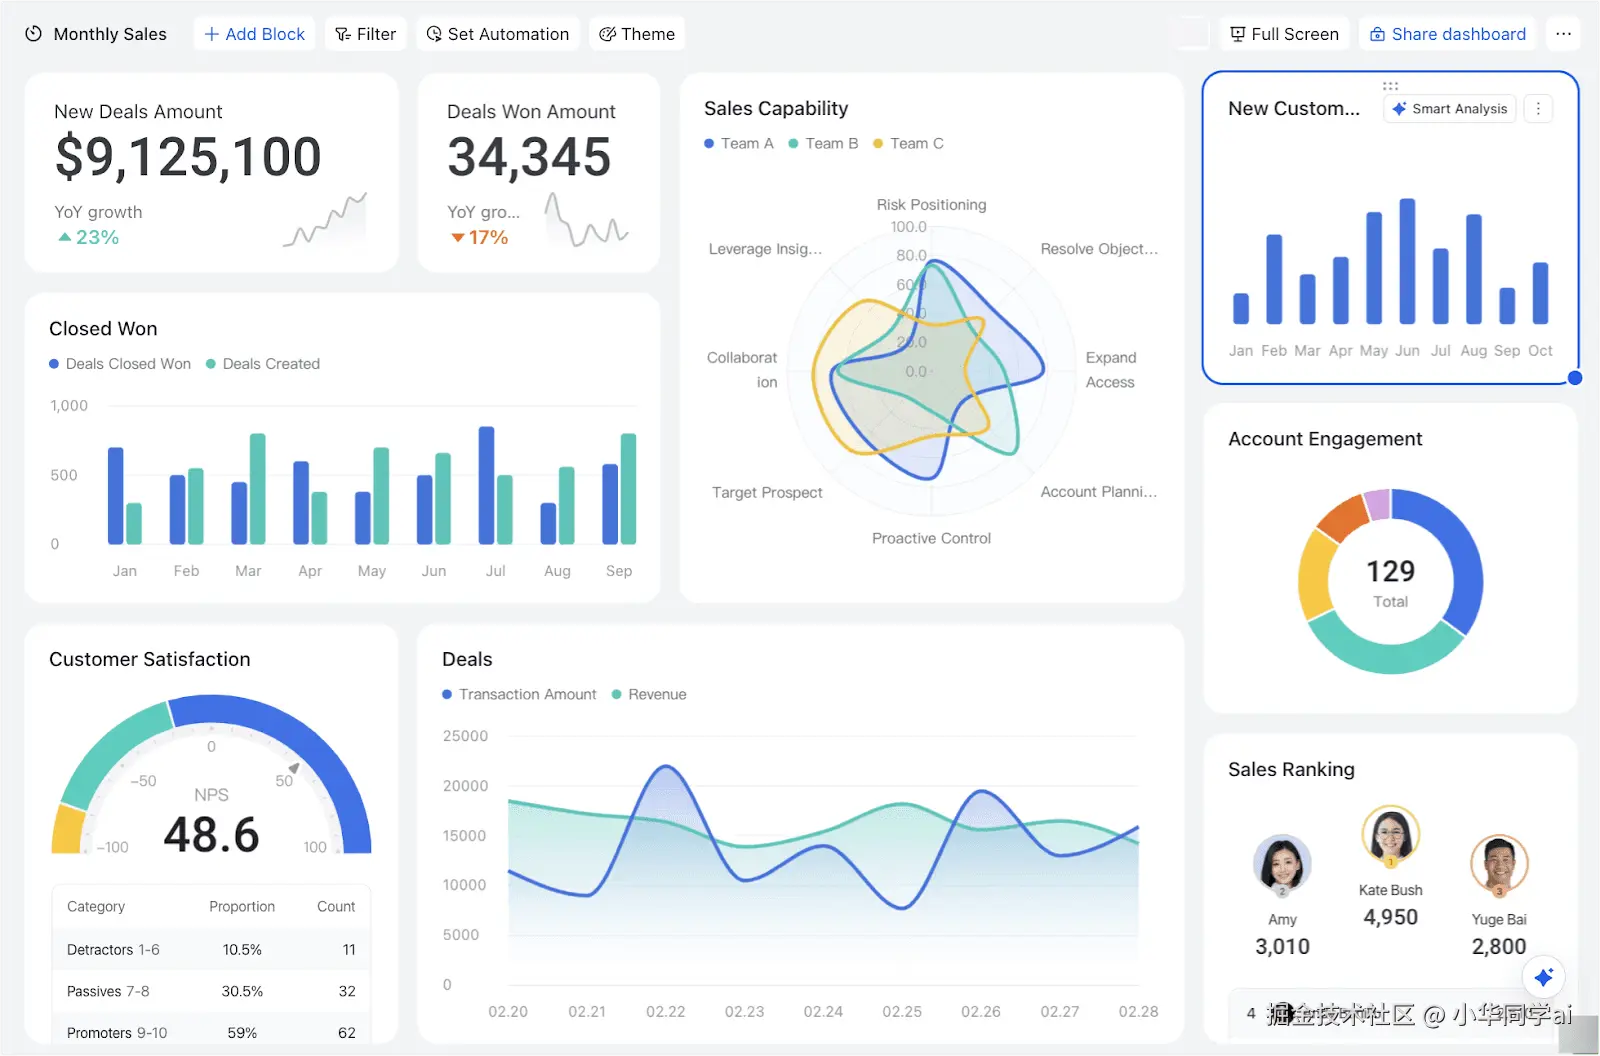Image resolution: width=1600 pixels, height=1056 pixels.
Task: Enter Full Screen mode
Action: click(x=1285, y=34)
